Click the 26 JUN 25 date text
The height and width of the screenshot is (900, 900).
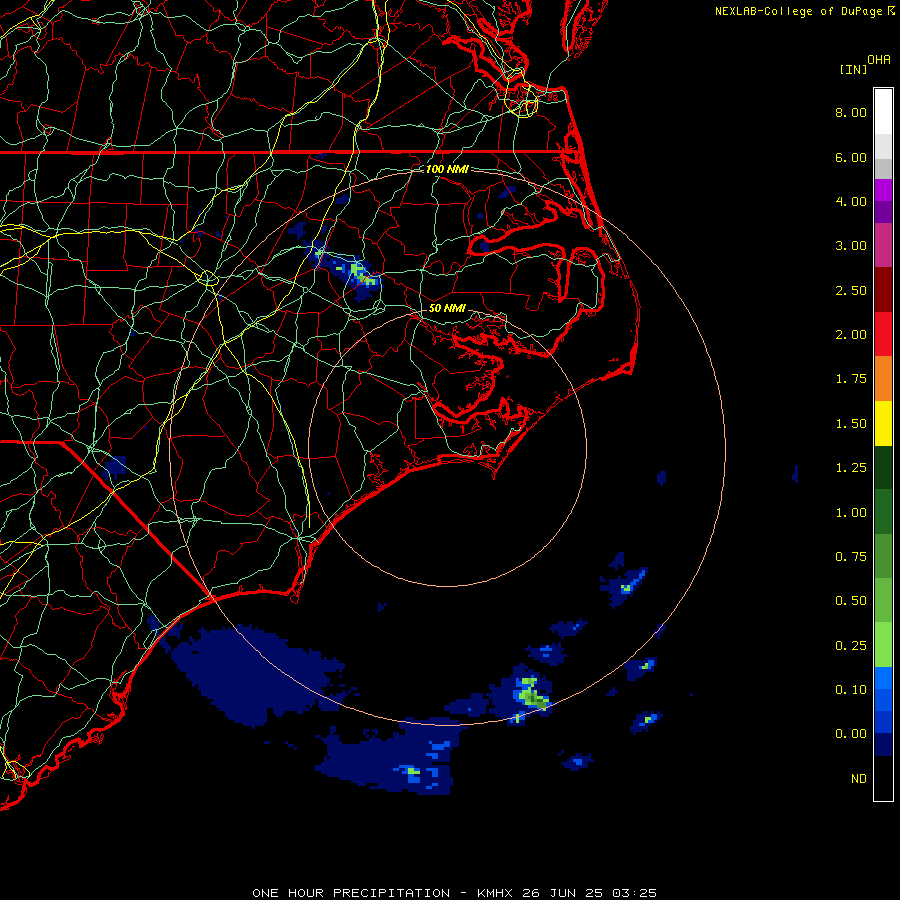564,893
